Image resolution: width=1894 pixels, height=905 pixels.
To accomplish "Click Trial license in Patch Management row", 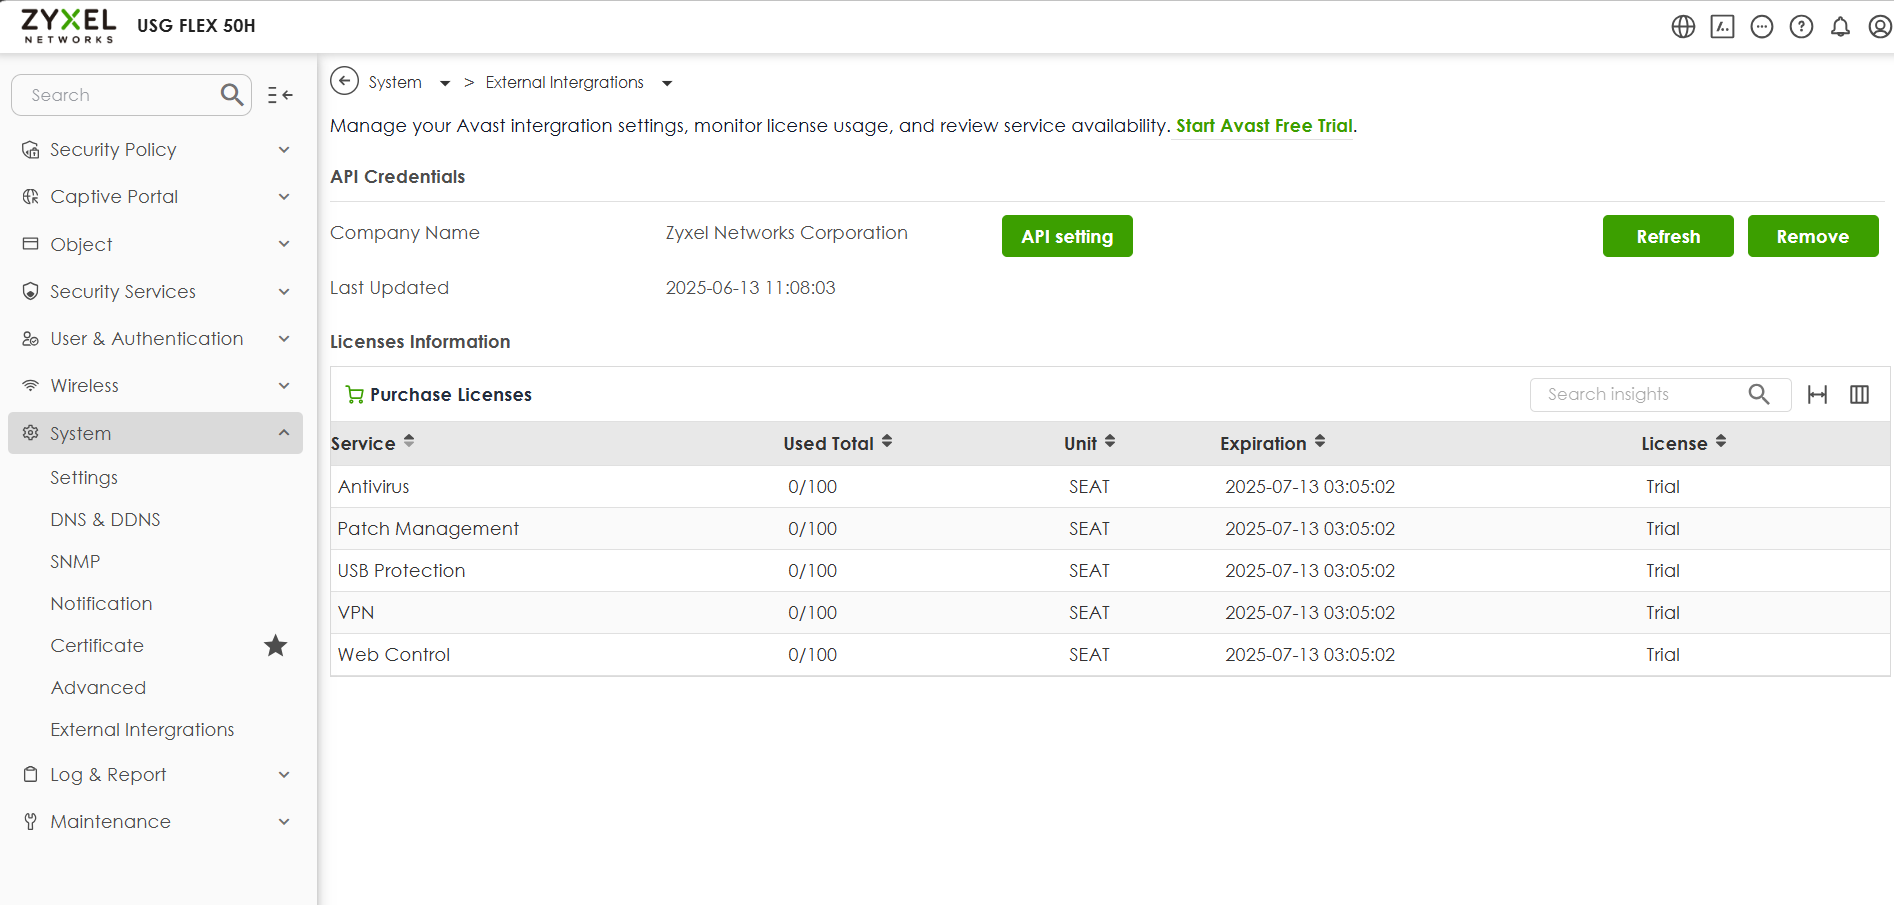I will pos(1663,529).
